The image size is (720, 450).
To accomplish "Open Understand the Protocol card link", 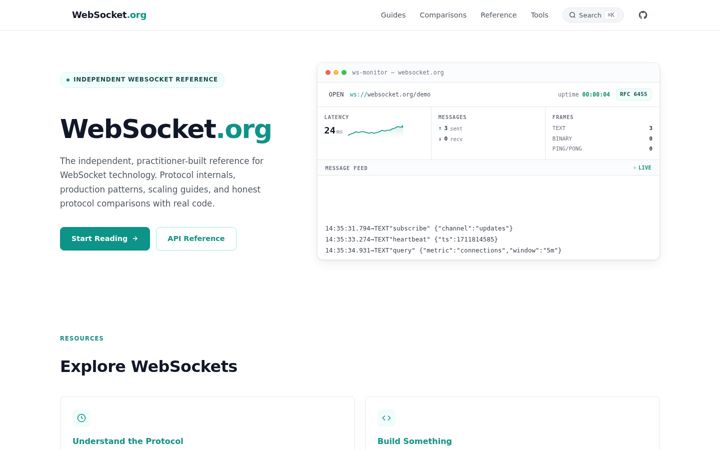I will 128,441.
